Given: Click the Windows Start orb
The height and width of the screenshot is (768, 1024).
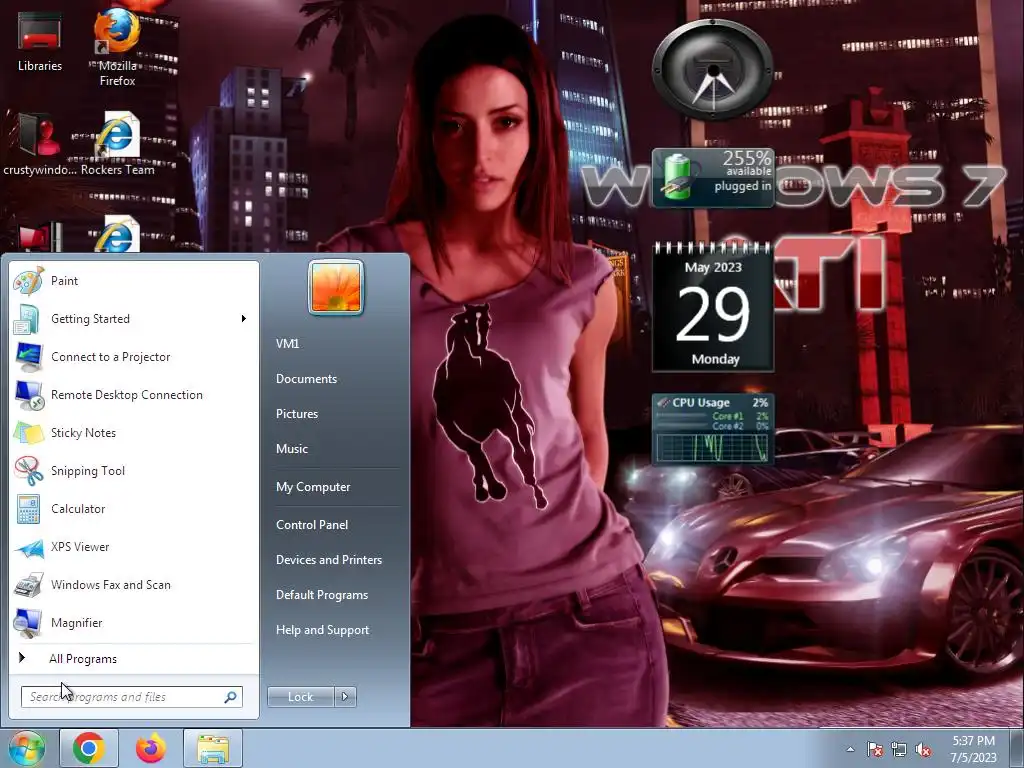Looking at the screenshot, I should [26, 748].
